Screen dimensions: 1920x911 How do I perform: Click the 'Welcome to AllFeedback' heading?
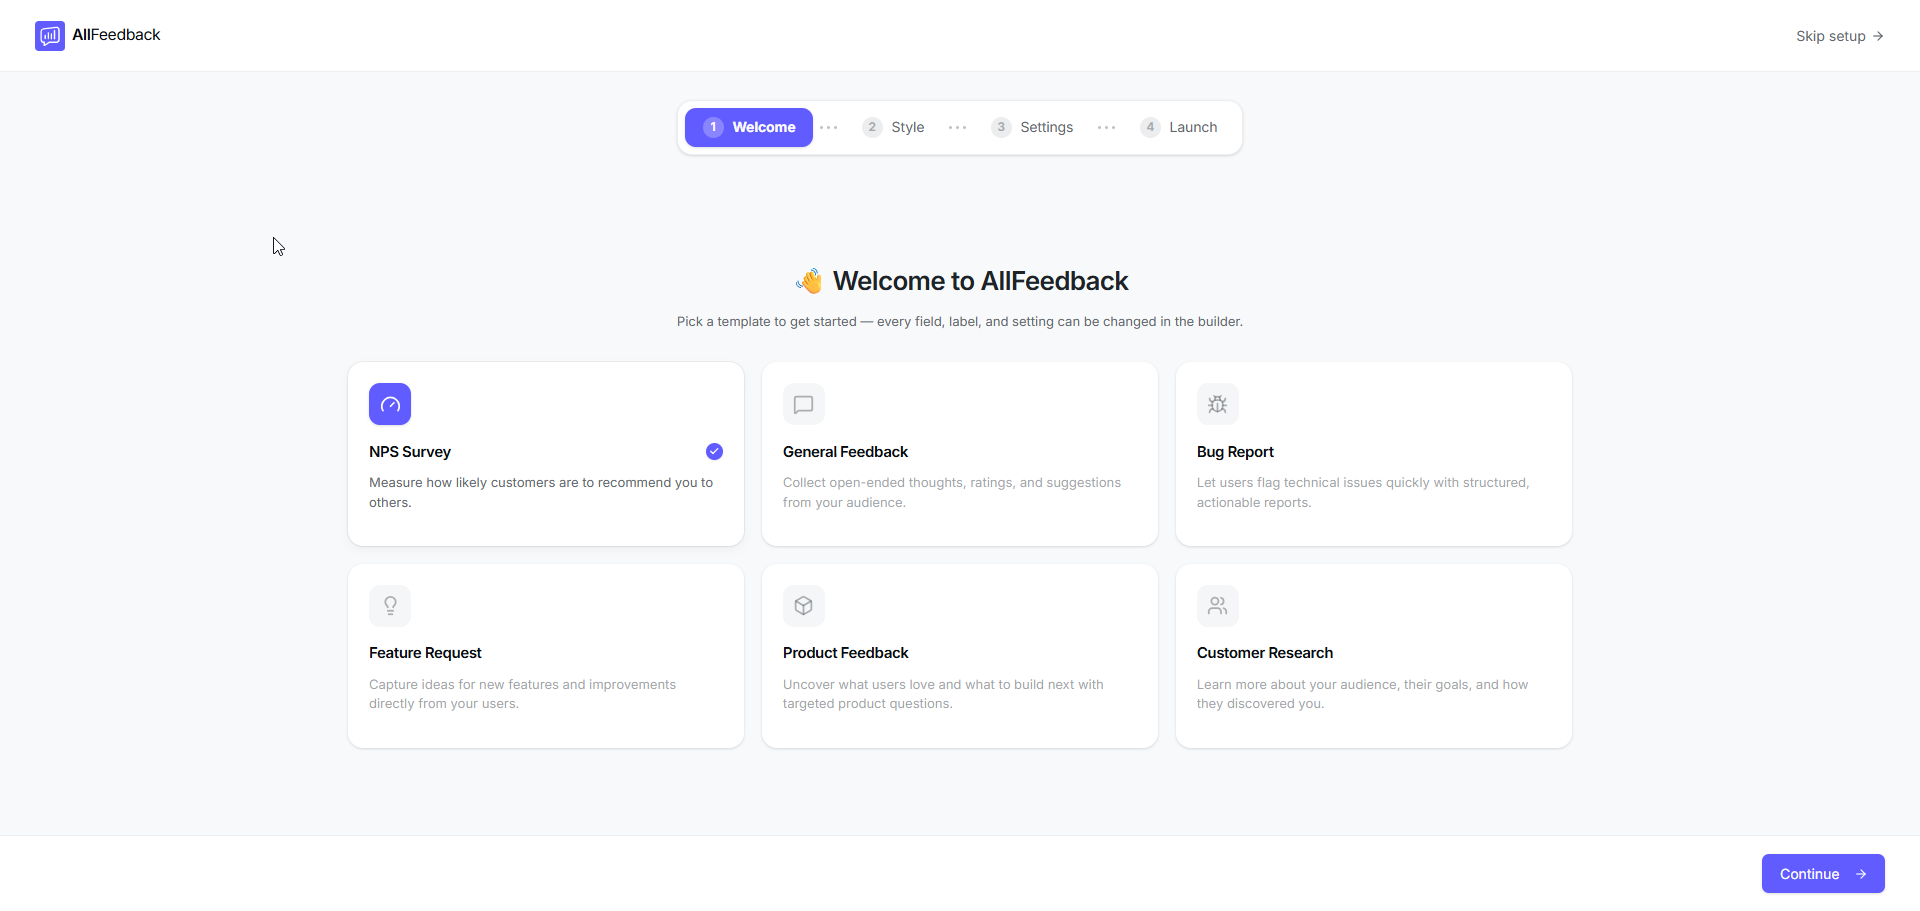[x=981, y=281]
